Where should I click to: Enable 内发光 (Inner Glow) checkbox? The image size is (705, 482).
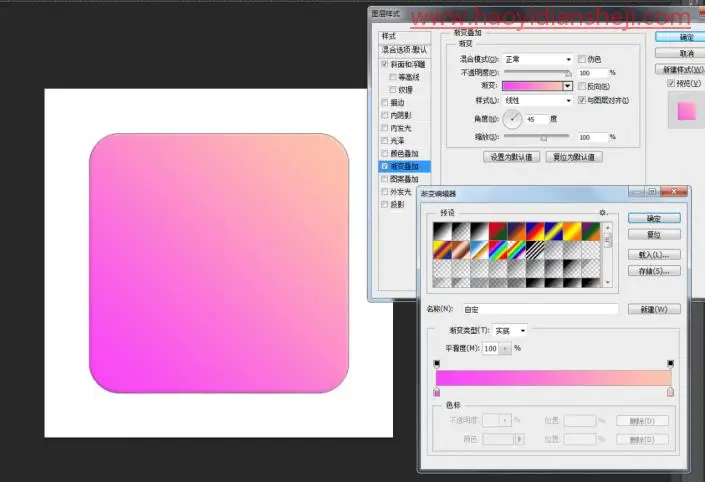(x=384, y=128)
